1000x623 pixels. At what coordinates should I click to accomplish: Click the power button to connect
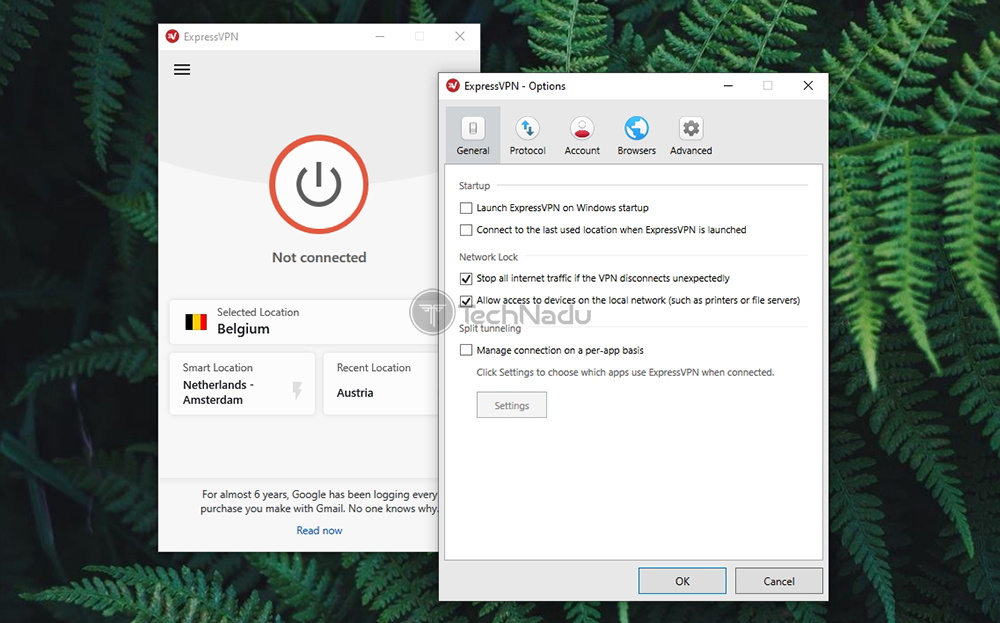pos(318,185)
